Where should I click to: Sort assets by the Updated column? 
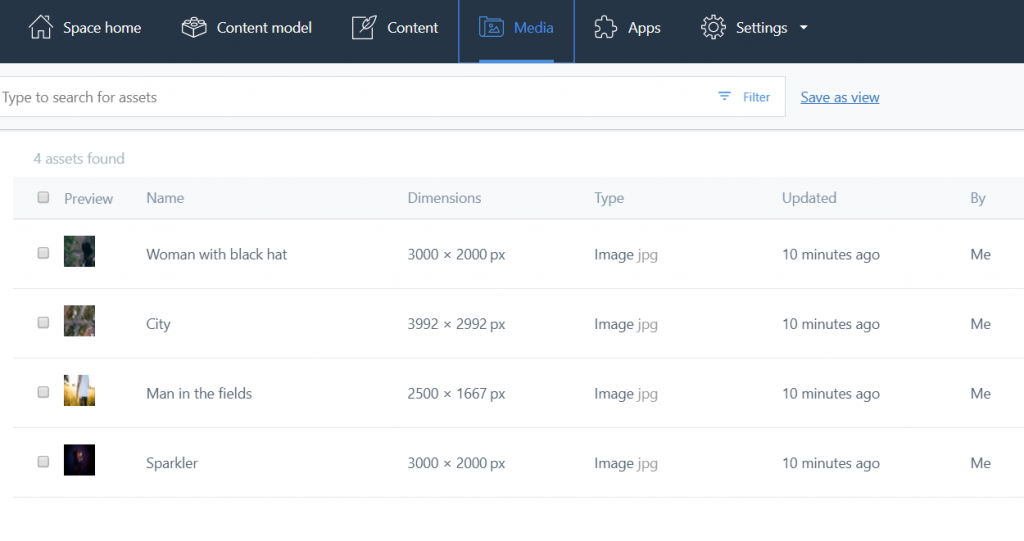tap(809, 198)
